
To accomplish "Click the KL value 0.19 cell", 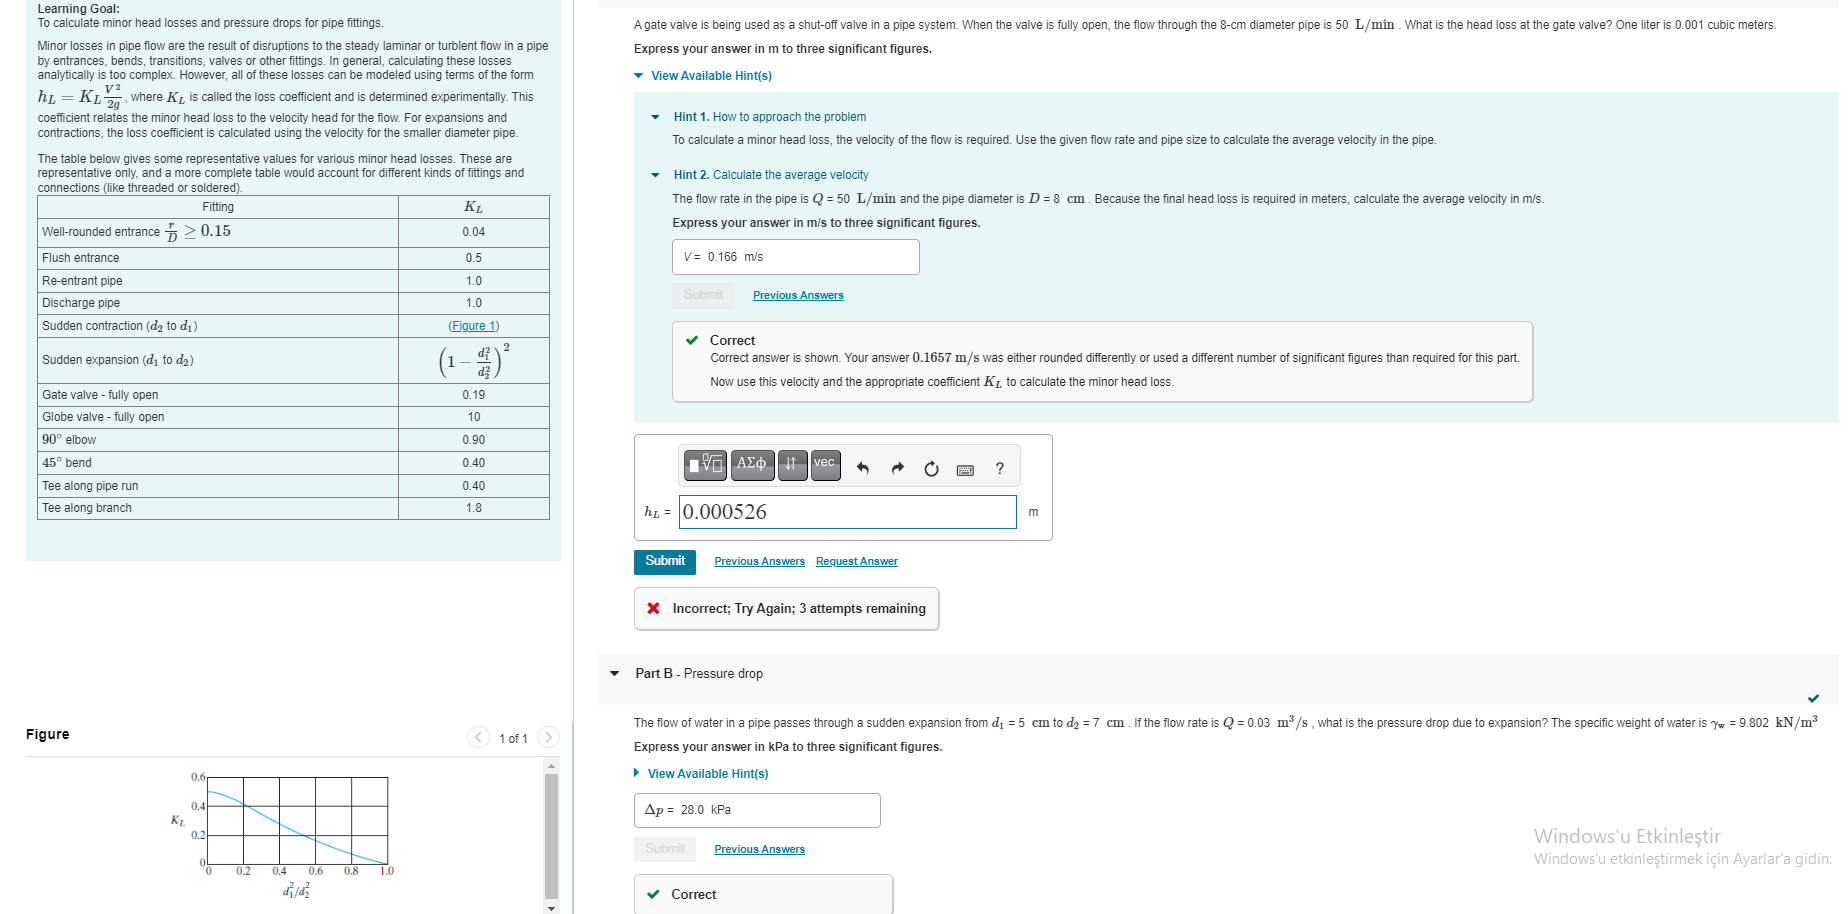I will (474, 395).
